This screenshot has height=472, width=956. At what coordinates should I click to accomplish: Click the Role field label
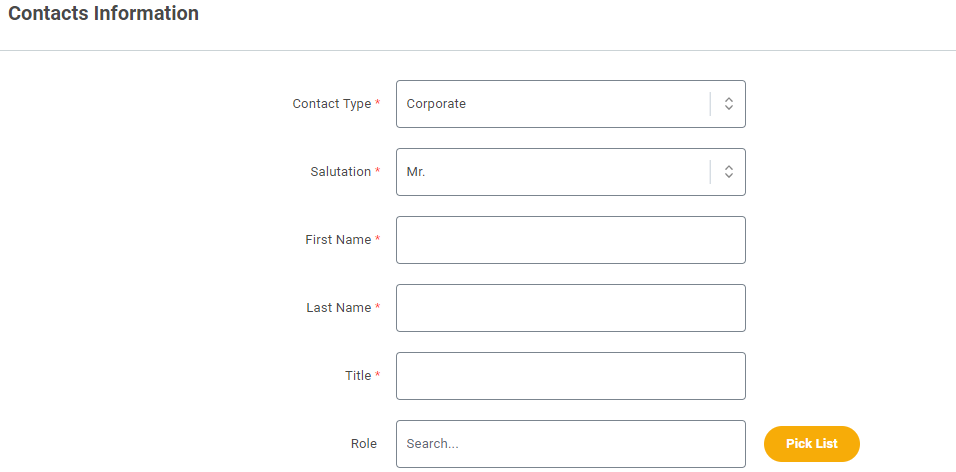coord(363,444)
